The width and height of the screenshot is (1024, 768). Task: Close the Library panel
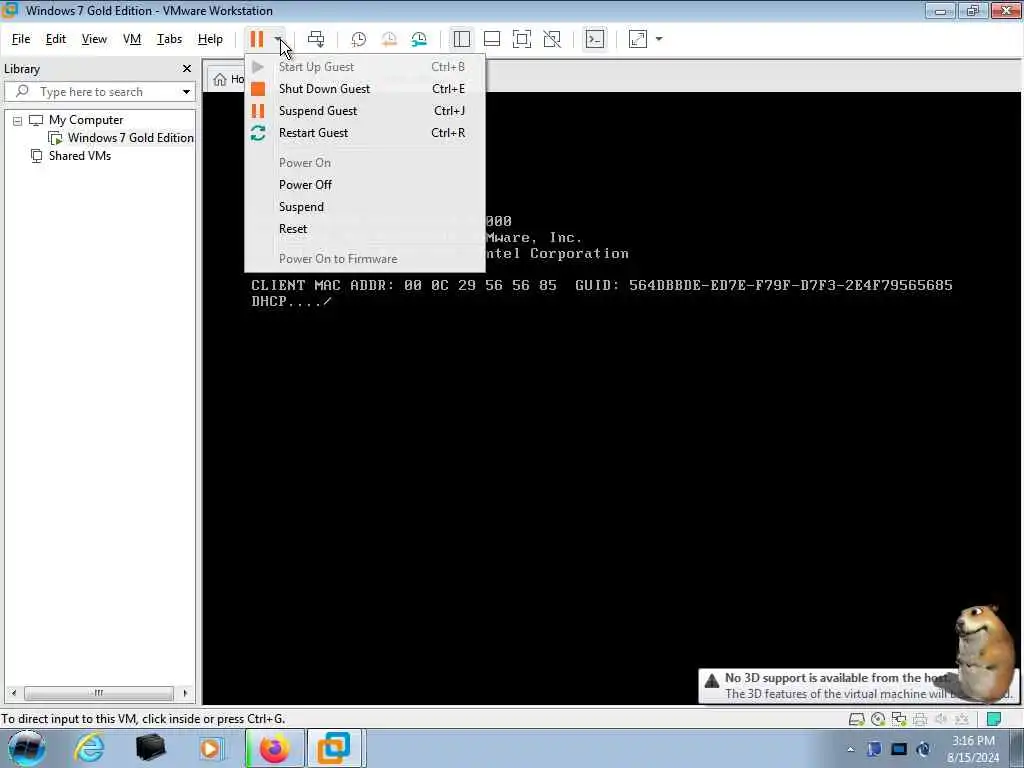point(187,69)
